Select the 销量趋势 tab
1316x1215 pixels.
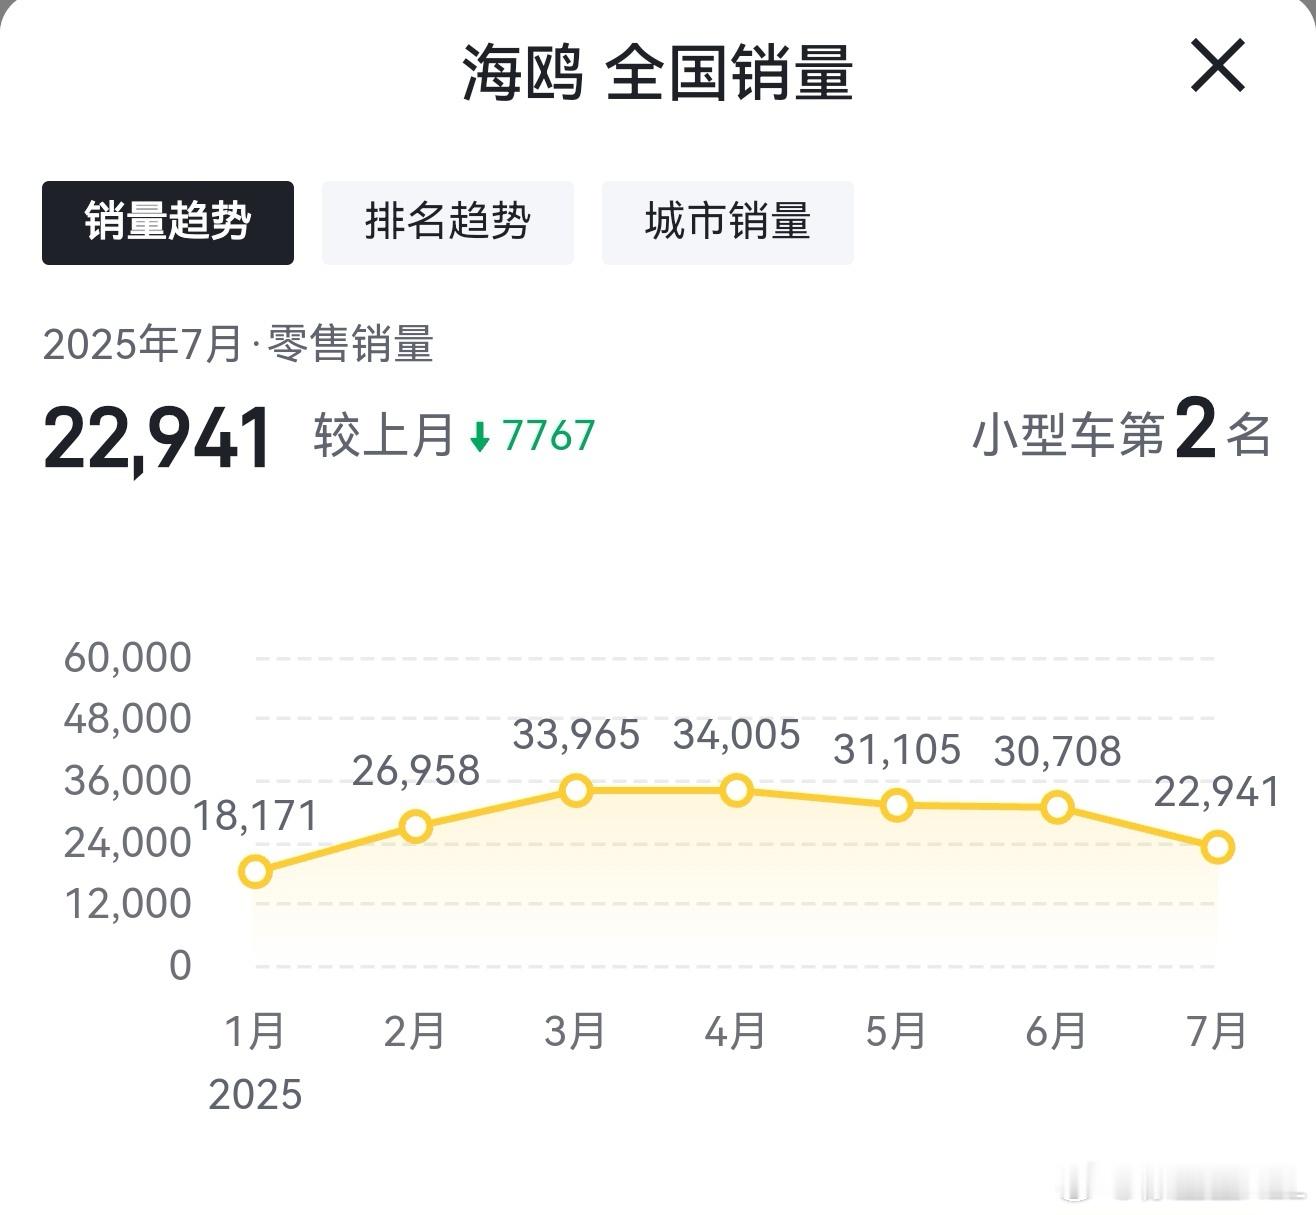(168, 222)
